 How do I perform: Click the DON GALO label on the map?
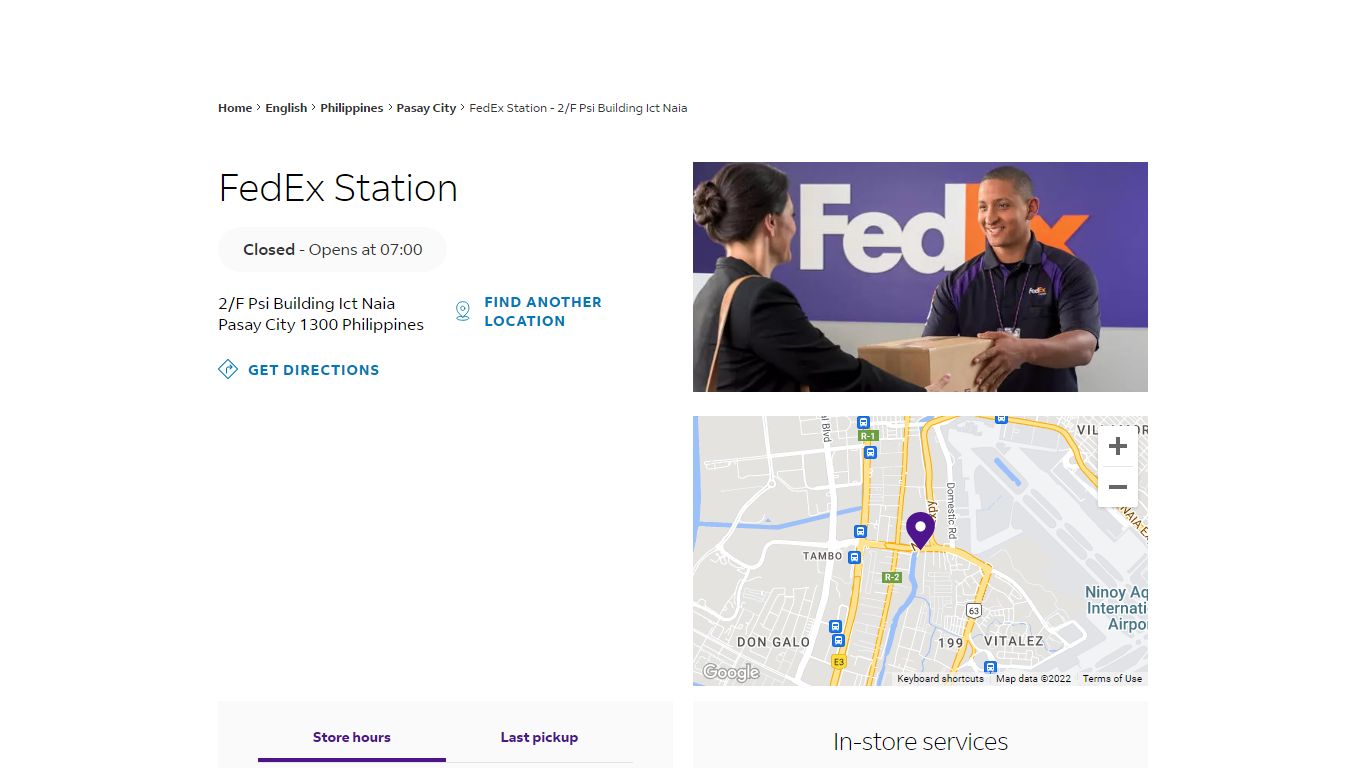click(x=774, y=642)
